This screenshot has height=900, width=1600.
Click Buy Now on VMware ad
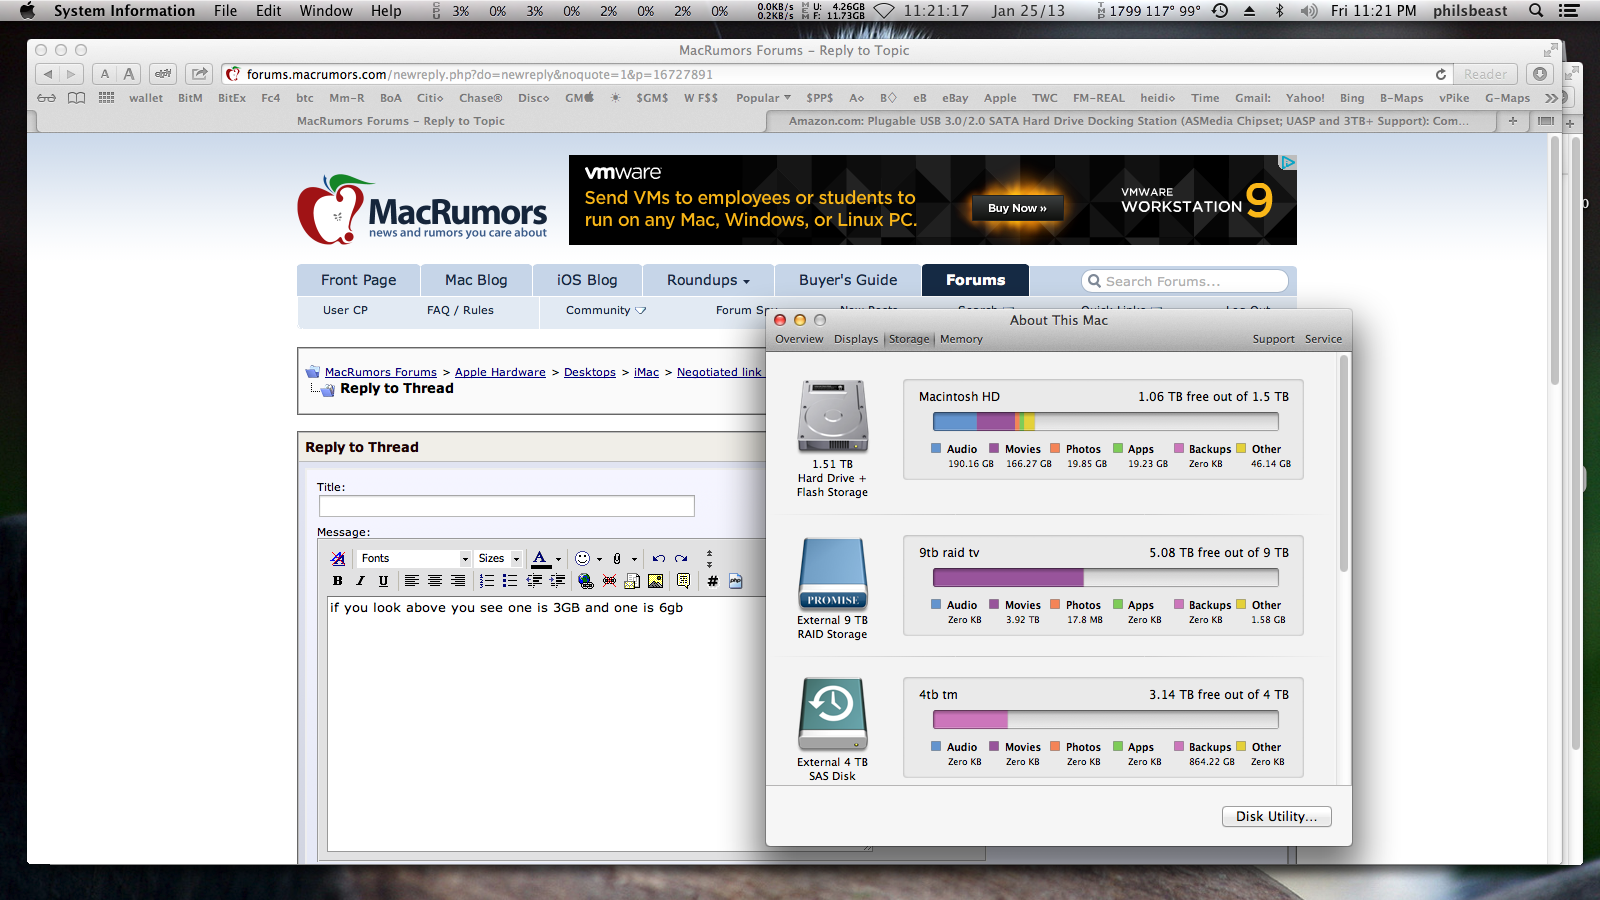pos(1017,208)
